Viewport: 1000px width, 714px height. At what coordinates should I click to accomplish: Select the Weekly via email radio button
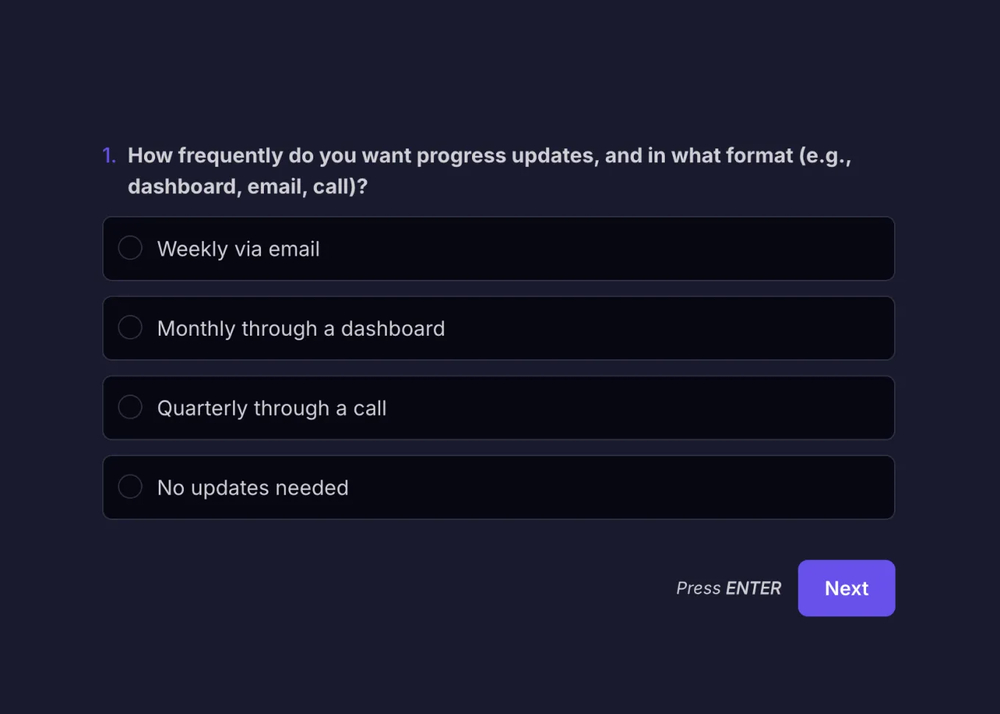pos(130,248)
